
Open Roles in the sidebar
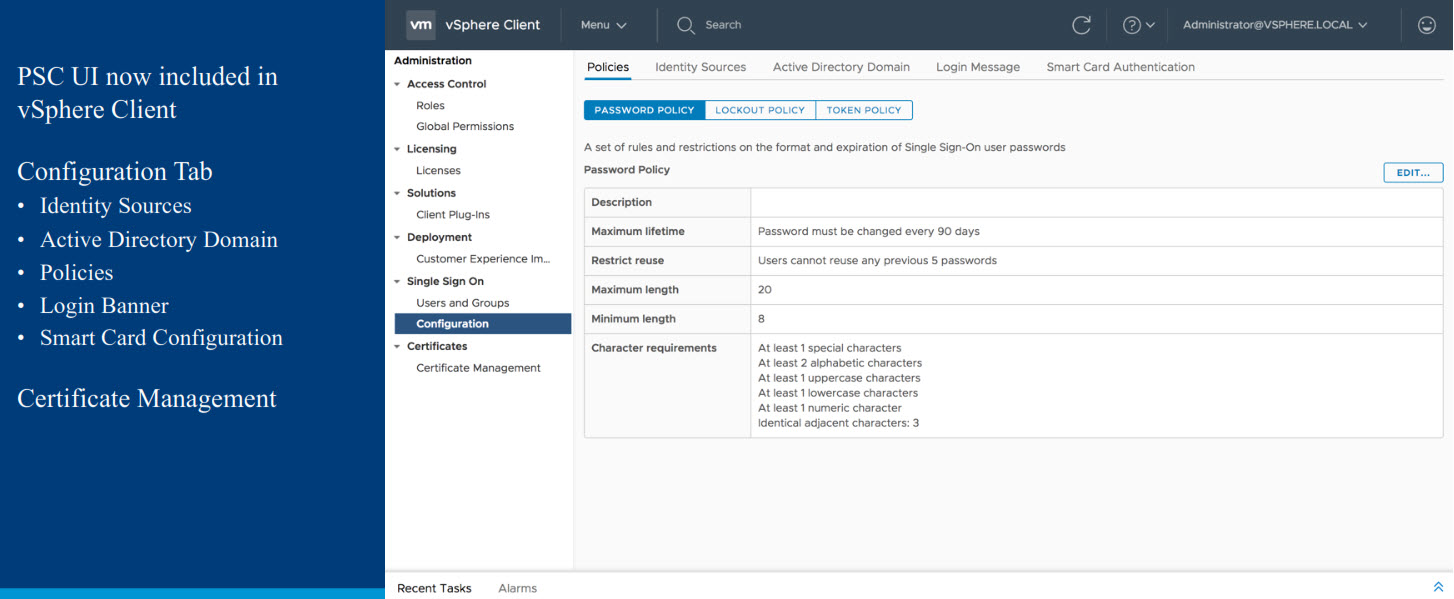point(430,105)
